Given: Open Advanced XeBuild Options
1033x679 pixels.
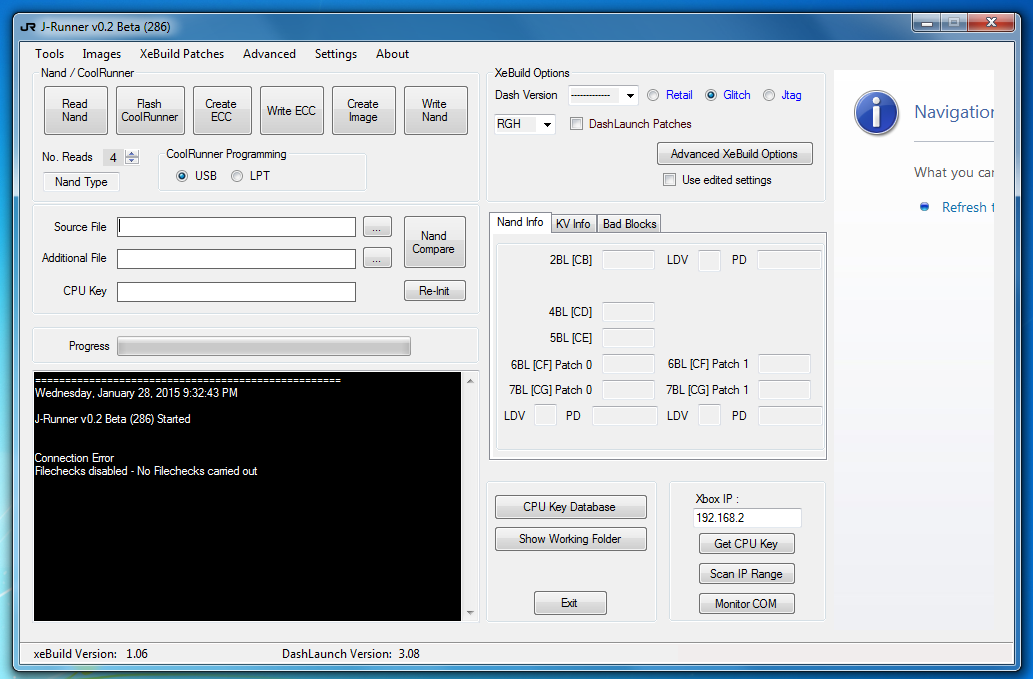Looking at the screenshot, I should pyautogui.click(x=734, y=153).
